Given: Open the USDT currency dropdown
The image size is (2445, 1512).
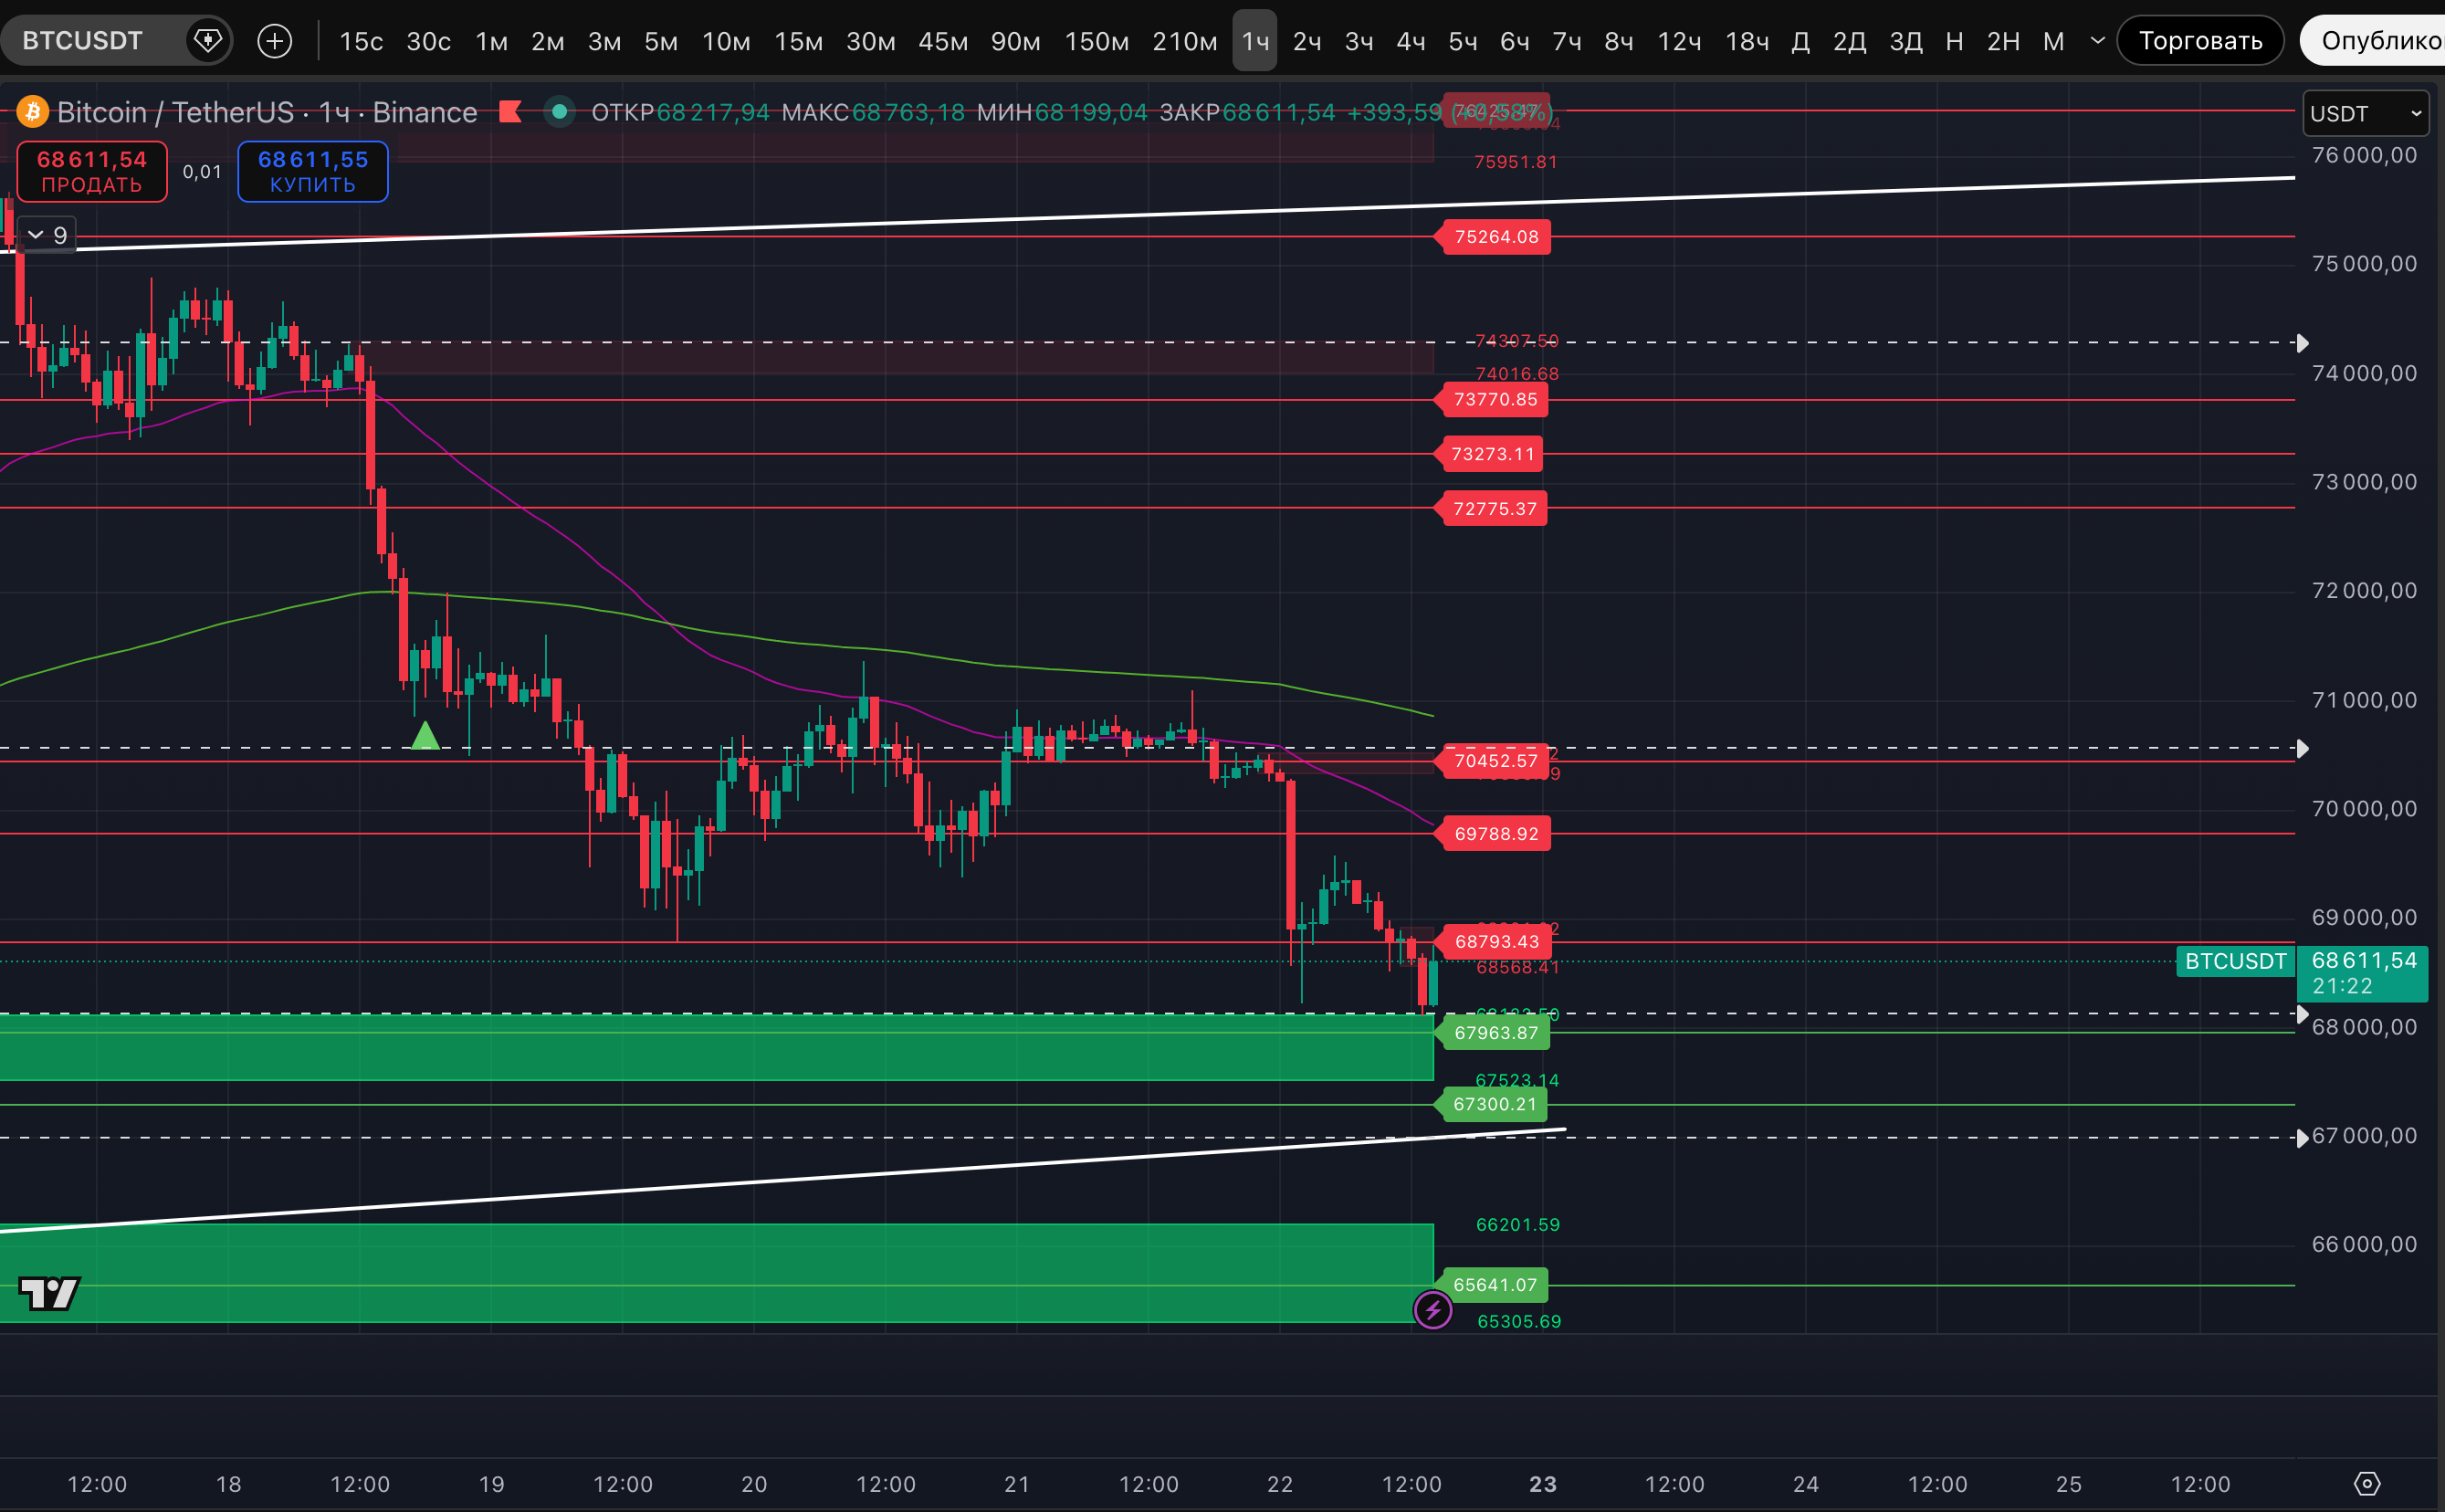Looking at the screenshot, I should [2364, 113].
